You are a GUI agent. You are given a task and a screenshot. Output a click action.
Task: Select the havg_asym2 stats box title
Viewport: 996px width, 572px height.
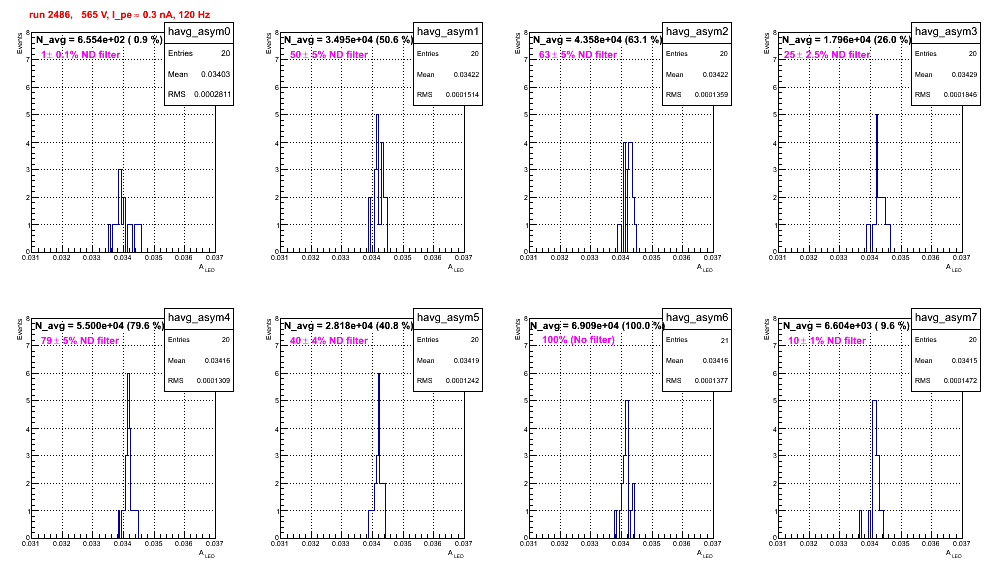697,31
